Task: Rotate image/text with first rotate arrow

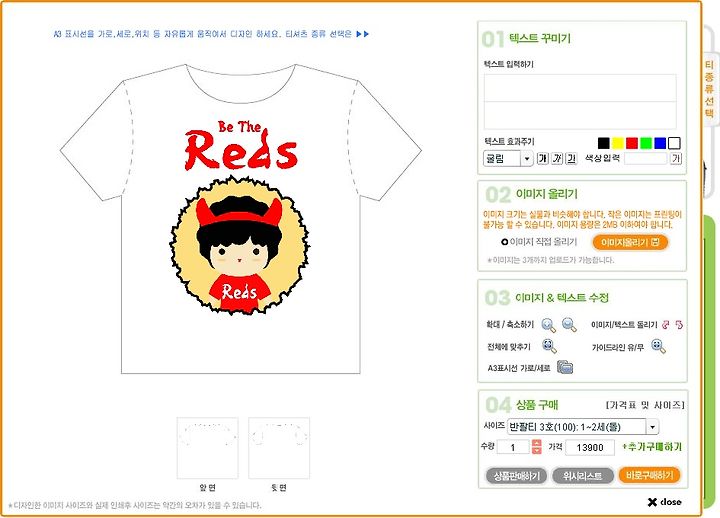Action: 666,325
